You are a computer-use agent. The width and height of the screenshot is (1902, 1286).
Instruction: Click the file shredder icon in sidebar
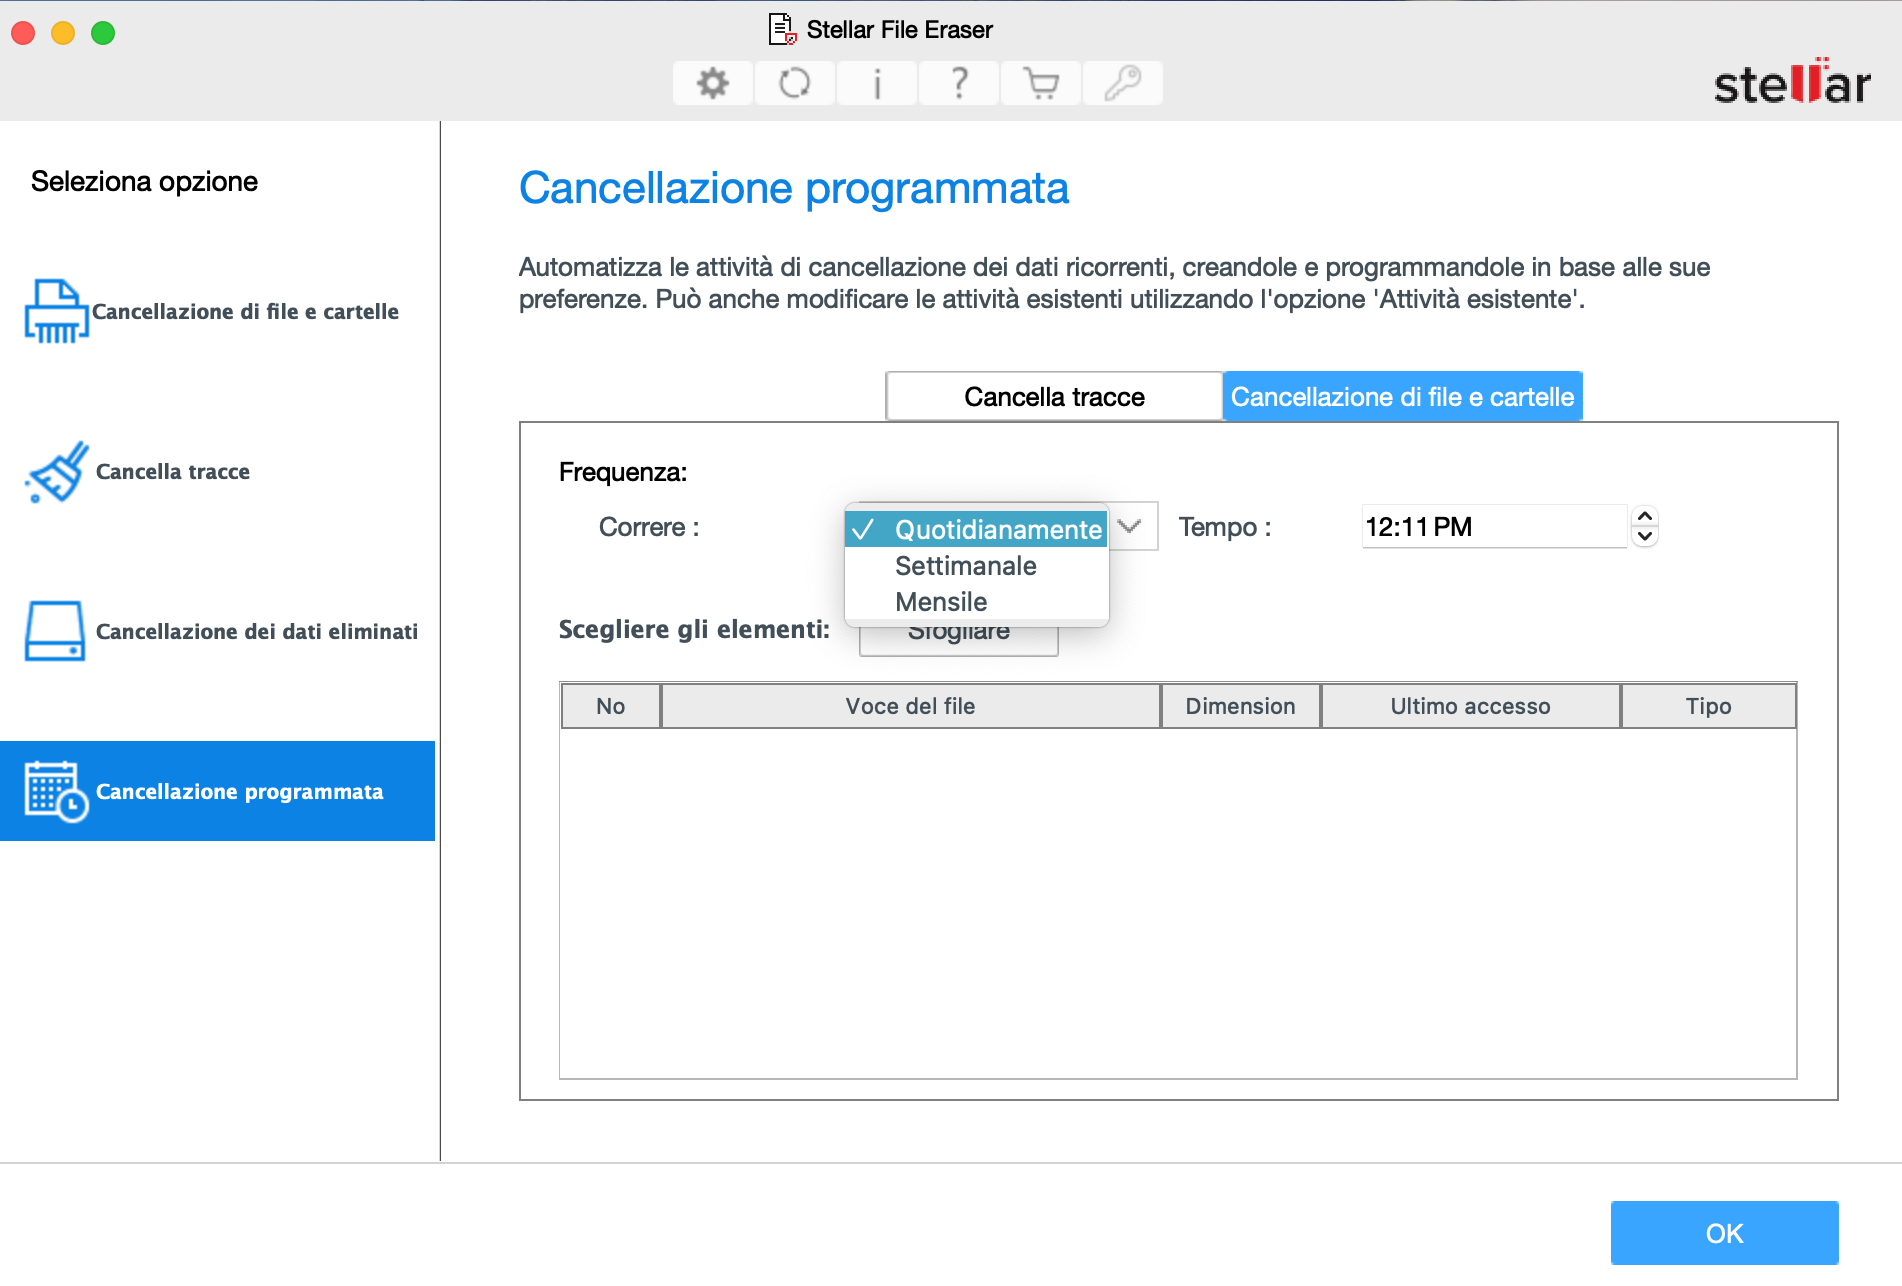click(56, 311)
